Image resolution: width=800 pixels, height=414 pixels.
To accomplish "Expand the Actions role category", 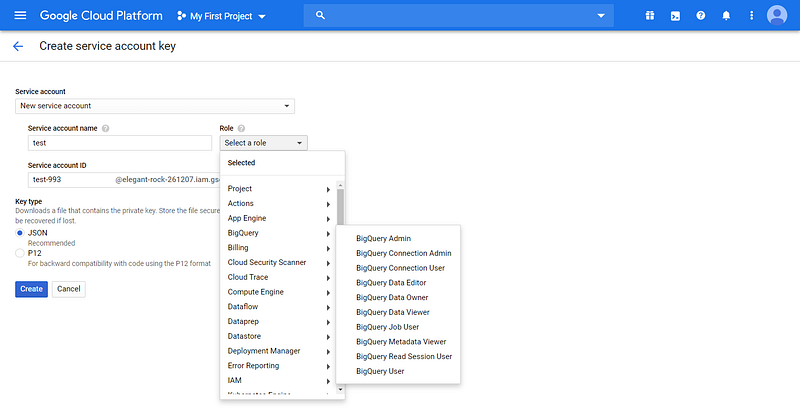I will click(279, 204).
